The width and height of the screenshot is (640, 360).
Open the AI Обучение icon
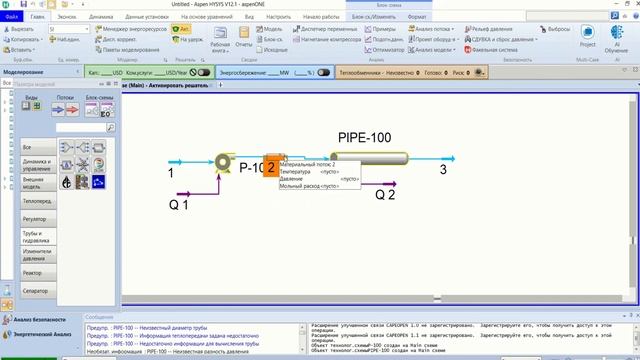[x=616, y=39]
